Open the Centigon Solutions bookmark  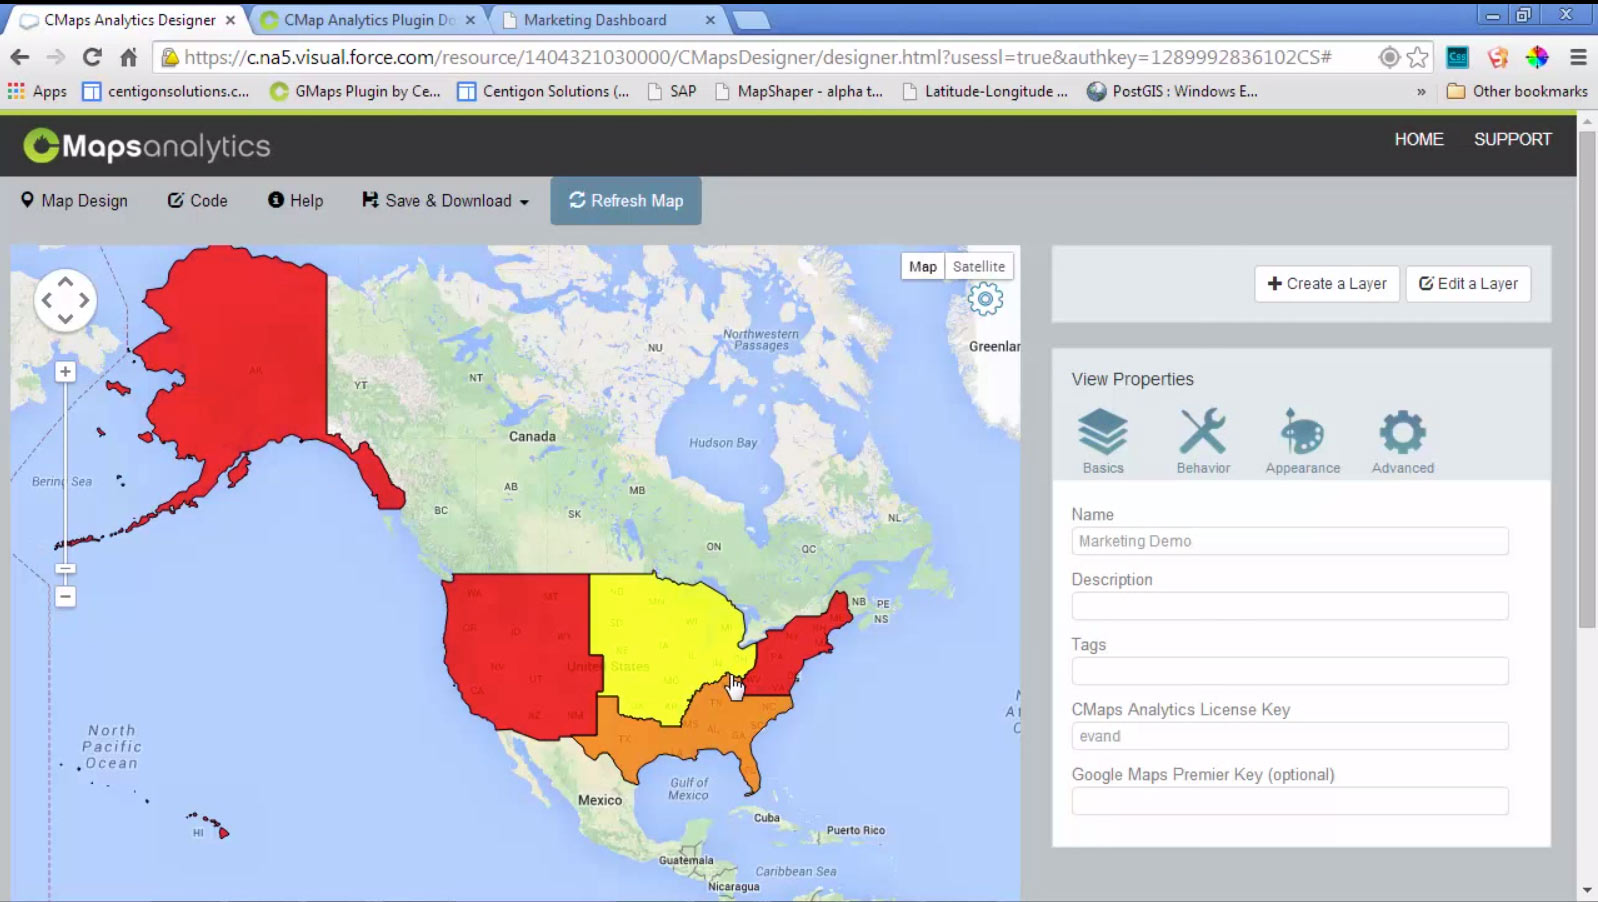pyautogui.click(x=543, y=91)
